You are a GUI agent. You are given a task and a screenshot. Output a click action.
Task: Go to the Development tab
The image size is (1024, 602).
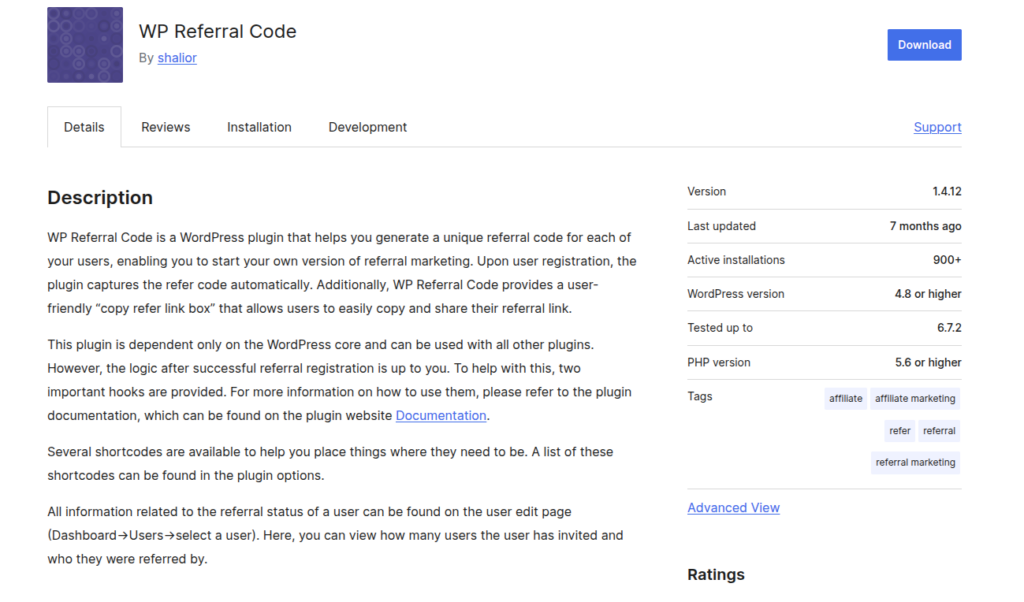(x=368, y=127)
